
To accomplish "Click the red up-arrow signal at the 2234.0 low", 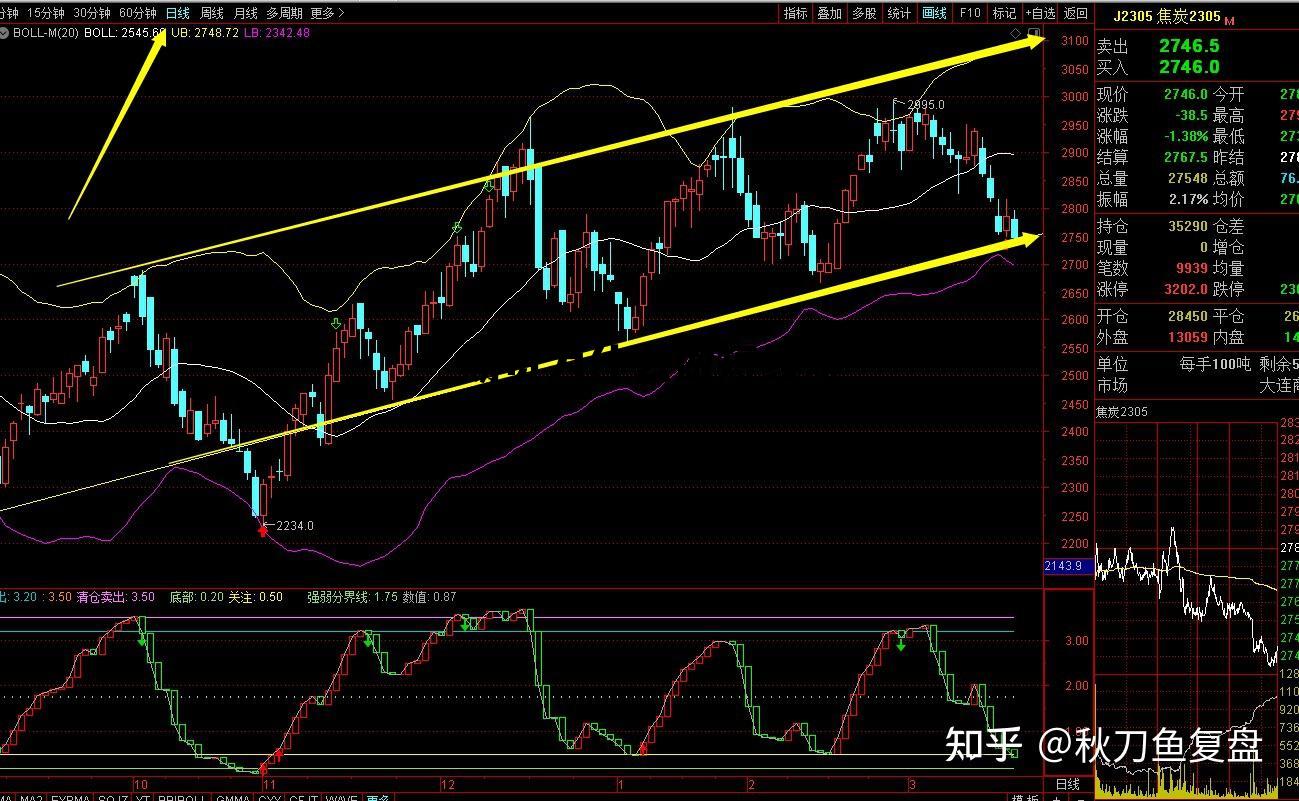I will pyautogui.click(x=263, y=530).
